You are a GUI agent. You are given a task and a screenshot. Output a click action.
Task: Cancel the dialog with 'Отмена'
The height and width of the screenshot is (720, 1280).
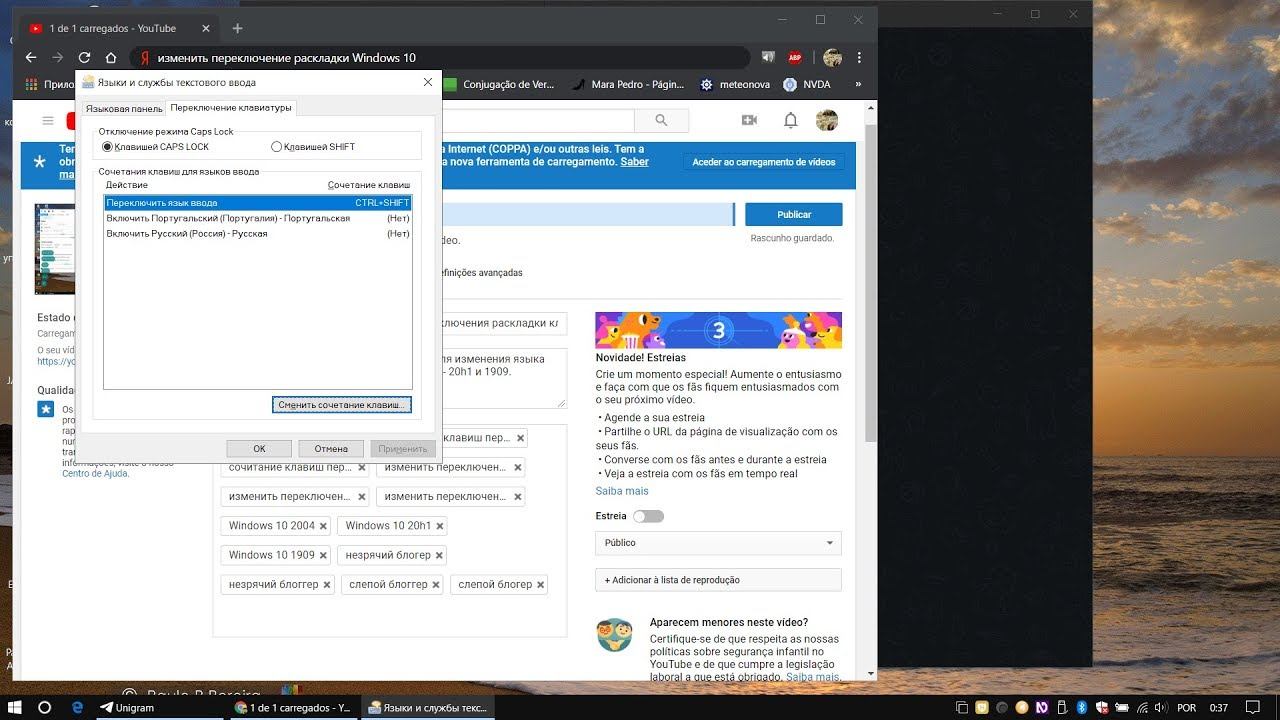tap(331, 449)
